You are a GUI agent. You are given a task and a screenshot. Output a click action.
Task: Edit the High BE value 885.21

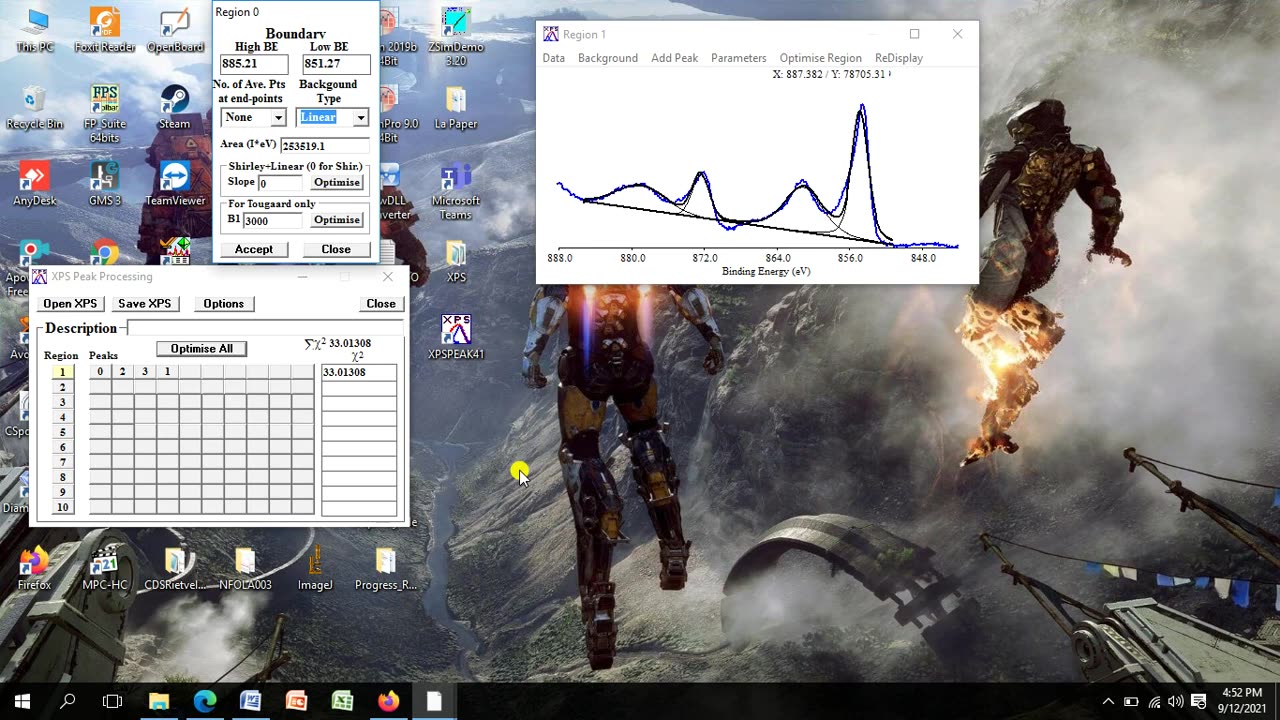(254, 64)
